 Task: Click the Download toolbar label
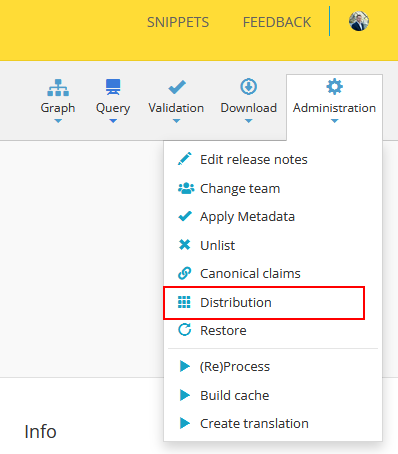coord(249,108)
